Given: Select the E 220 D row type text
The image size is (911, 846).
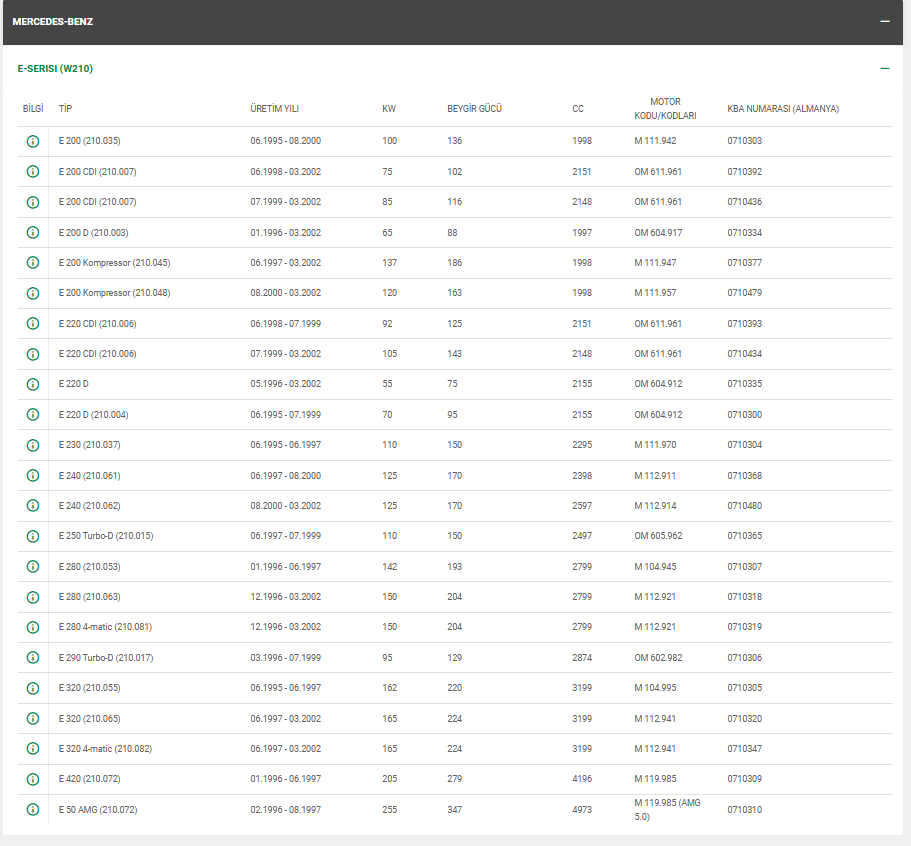Looking at the screenshot, I should 74,384.
